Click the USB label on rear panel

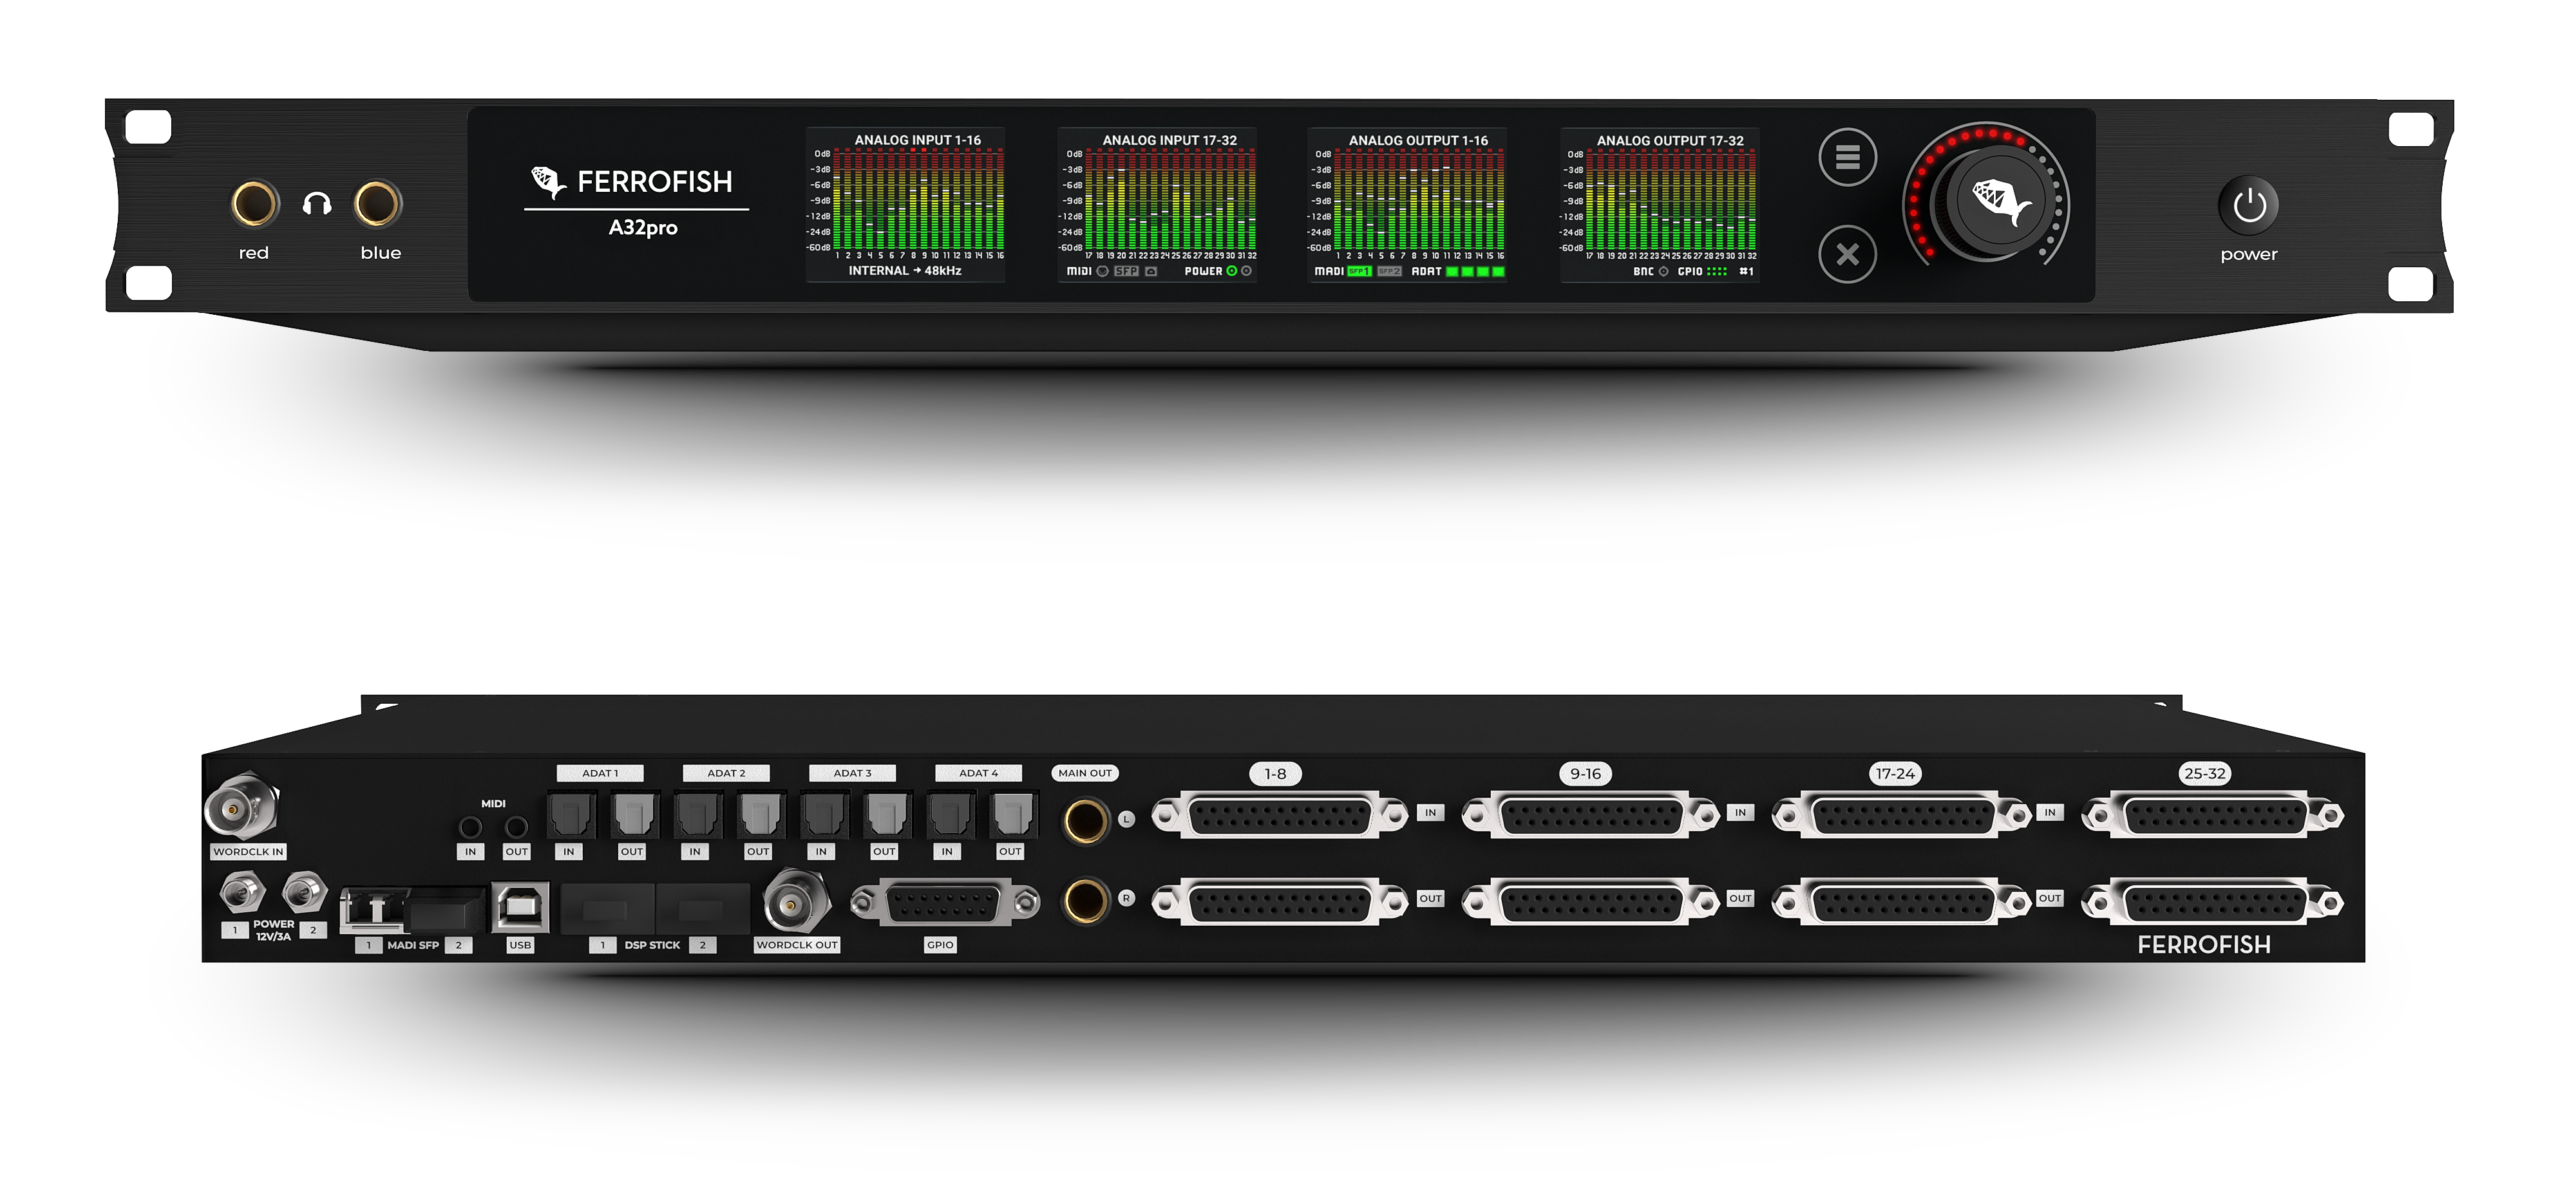pos(520,945)
